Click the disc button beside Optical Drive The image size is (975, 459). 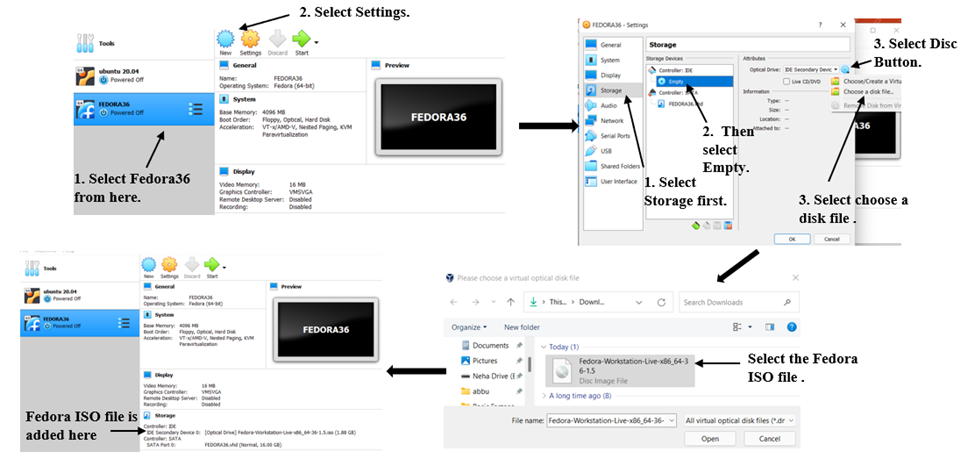845,68
